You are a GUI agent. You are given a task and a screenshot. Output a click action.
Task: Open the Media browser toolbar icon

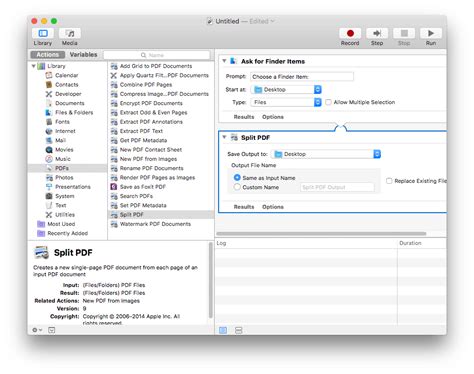pos(70,33)
